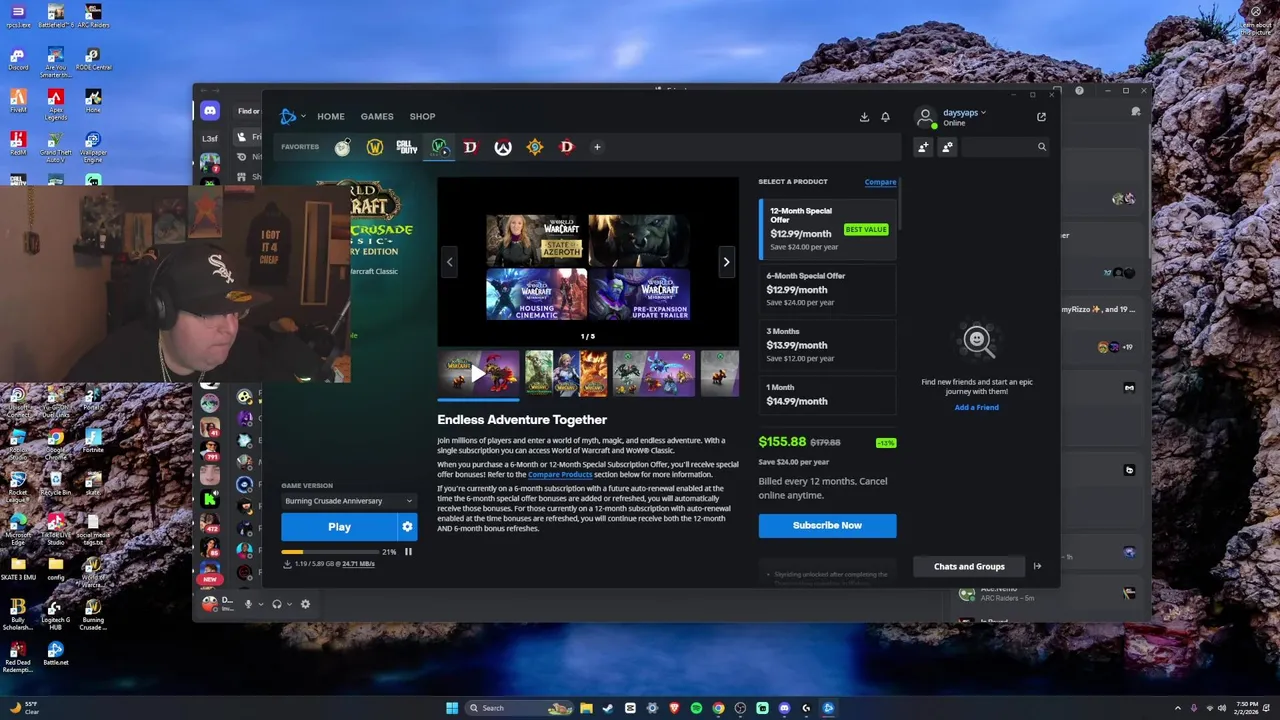1280x720 pixels.
Task: Open the second screenshot thumbnail
Action: point(566,373)
